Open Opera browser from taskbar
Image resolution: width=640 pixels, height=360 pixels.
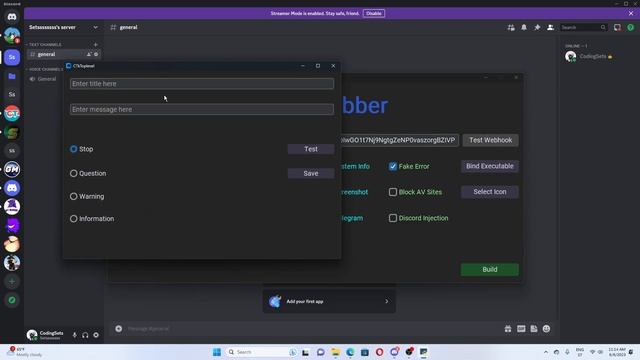[380, 352]
